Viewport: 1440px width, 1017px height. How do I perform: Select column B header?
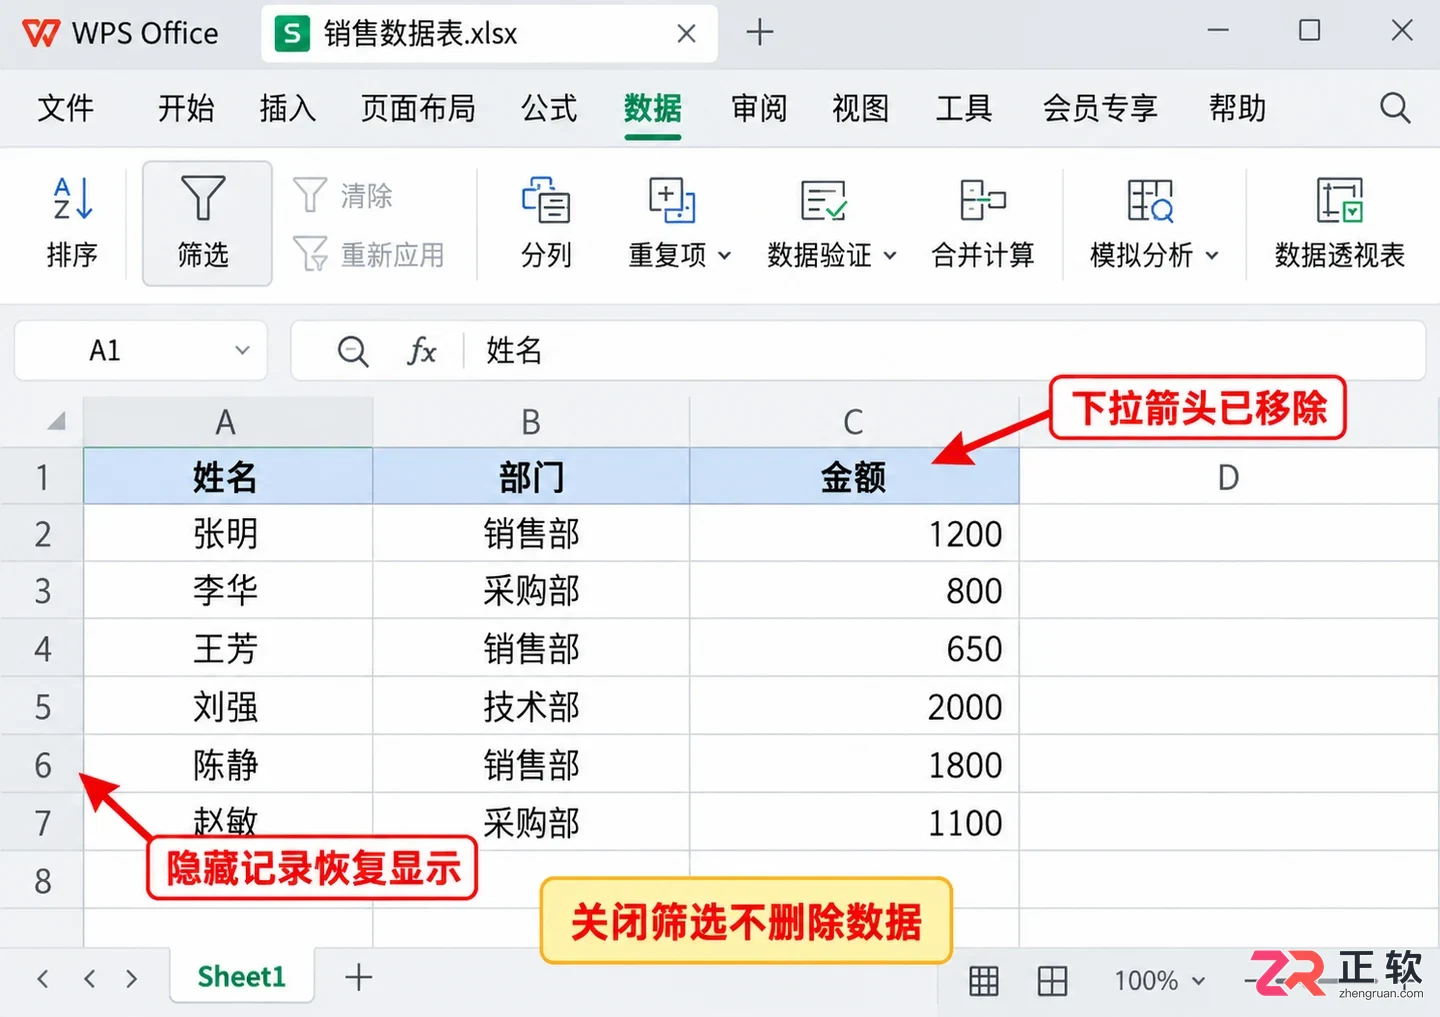(x=531, y=422)
